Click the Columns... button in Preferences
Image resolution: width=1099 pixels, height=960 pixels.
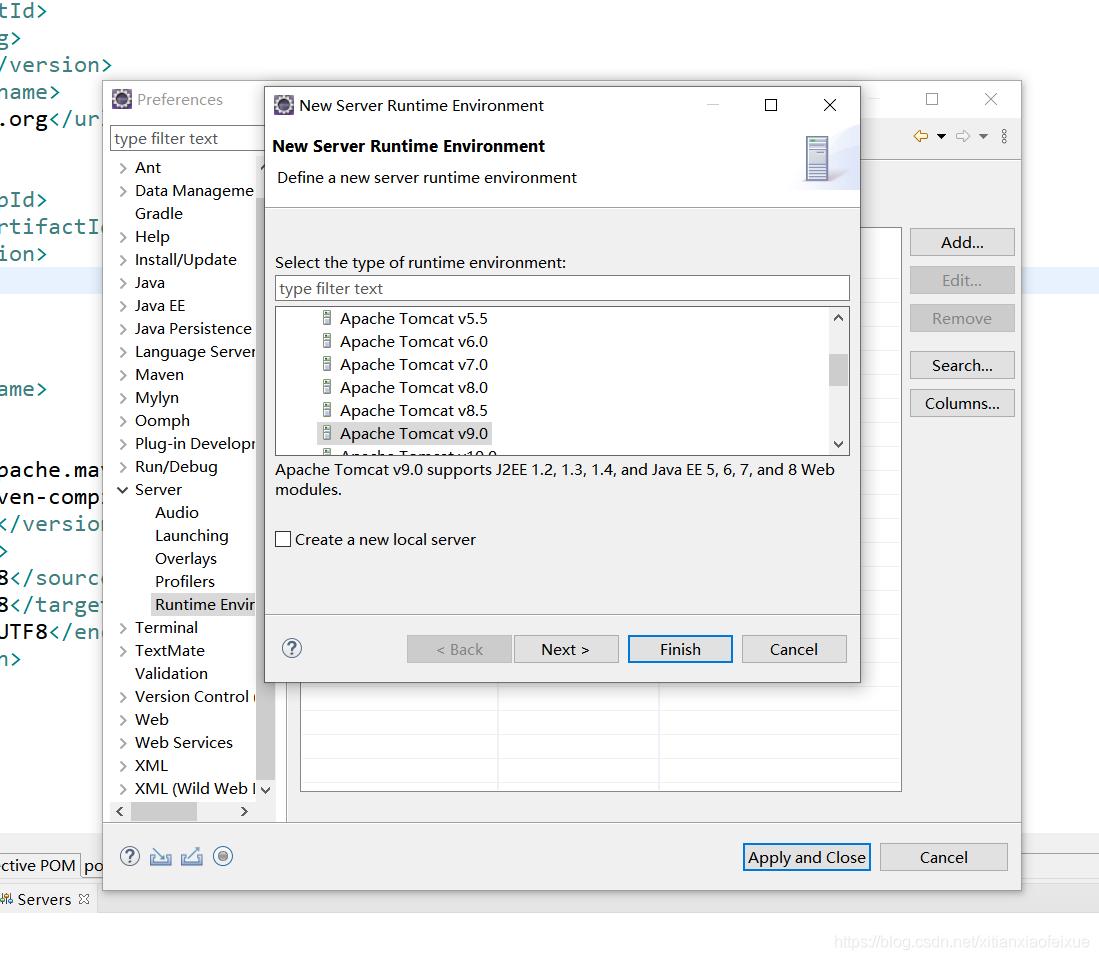click(962, 403)
